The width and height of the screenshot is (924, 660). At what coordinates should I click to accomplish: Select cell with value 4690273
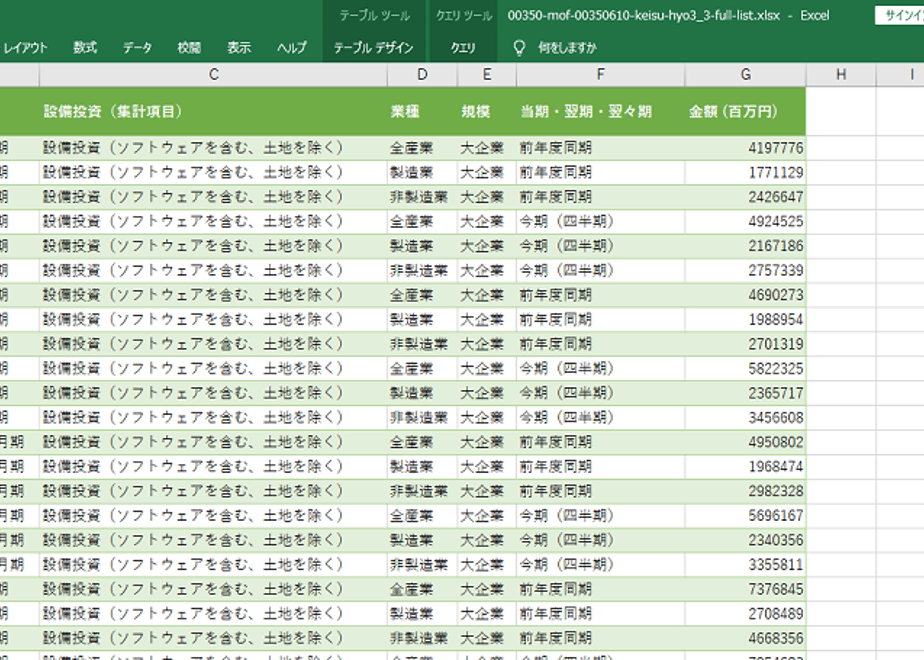(x=745, y=295)
